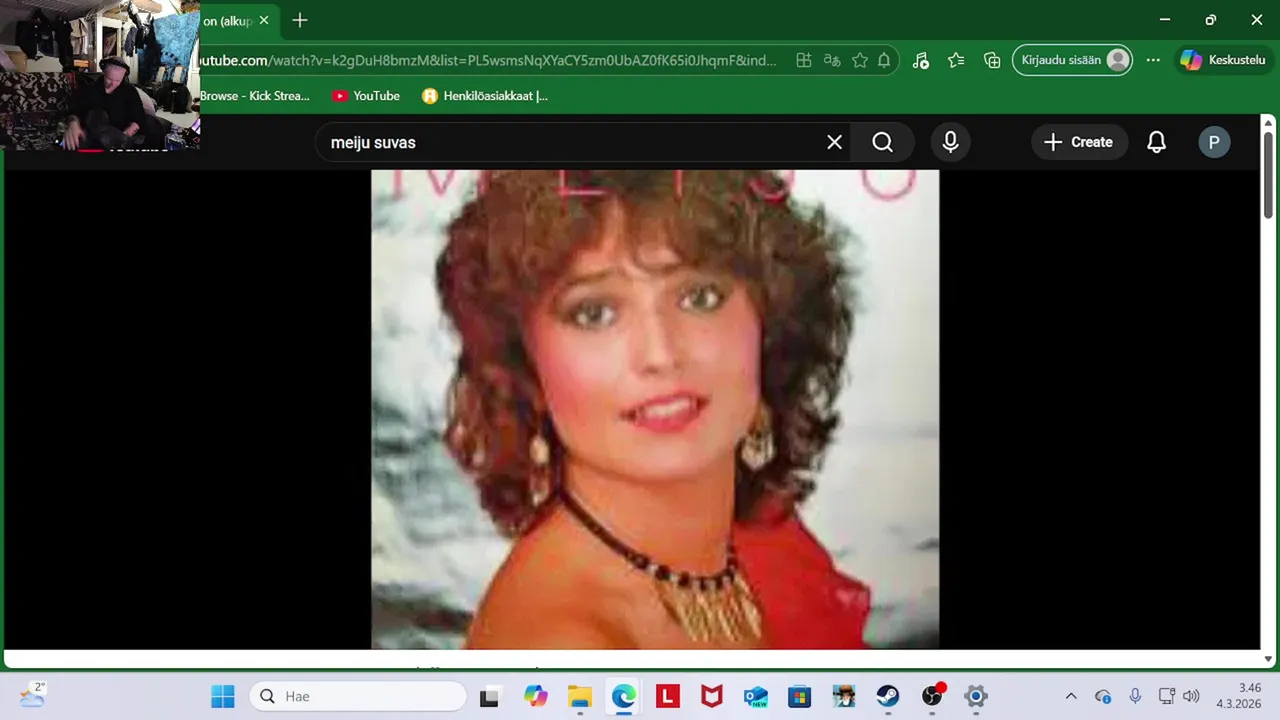This screenshot has width=1280, height=720.
Task: Open File Explorer from the taskbar
Action: (580, 696)
